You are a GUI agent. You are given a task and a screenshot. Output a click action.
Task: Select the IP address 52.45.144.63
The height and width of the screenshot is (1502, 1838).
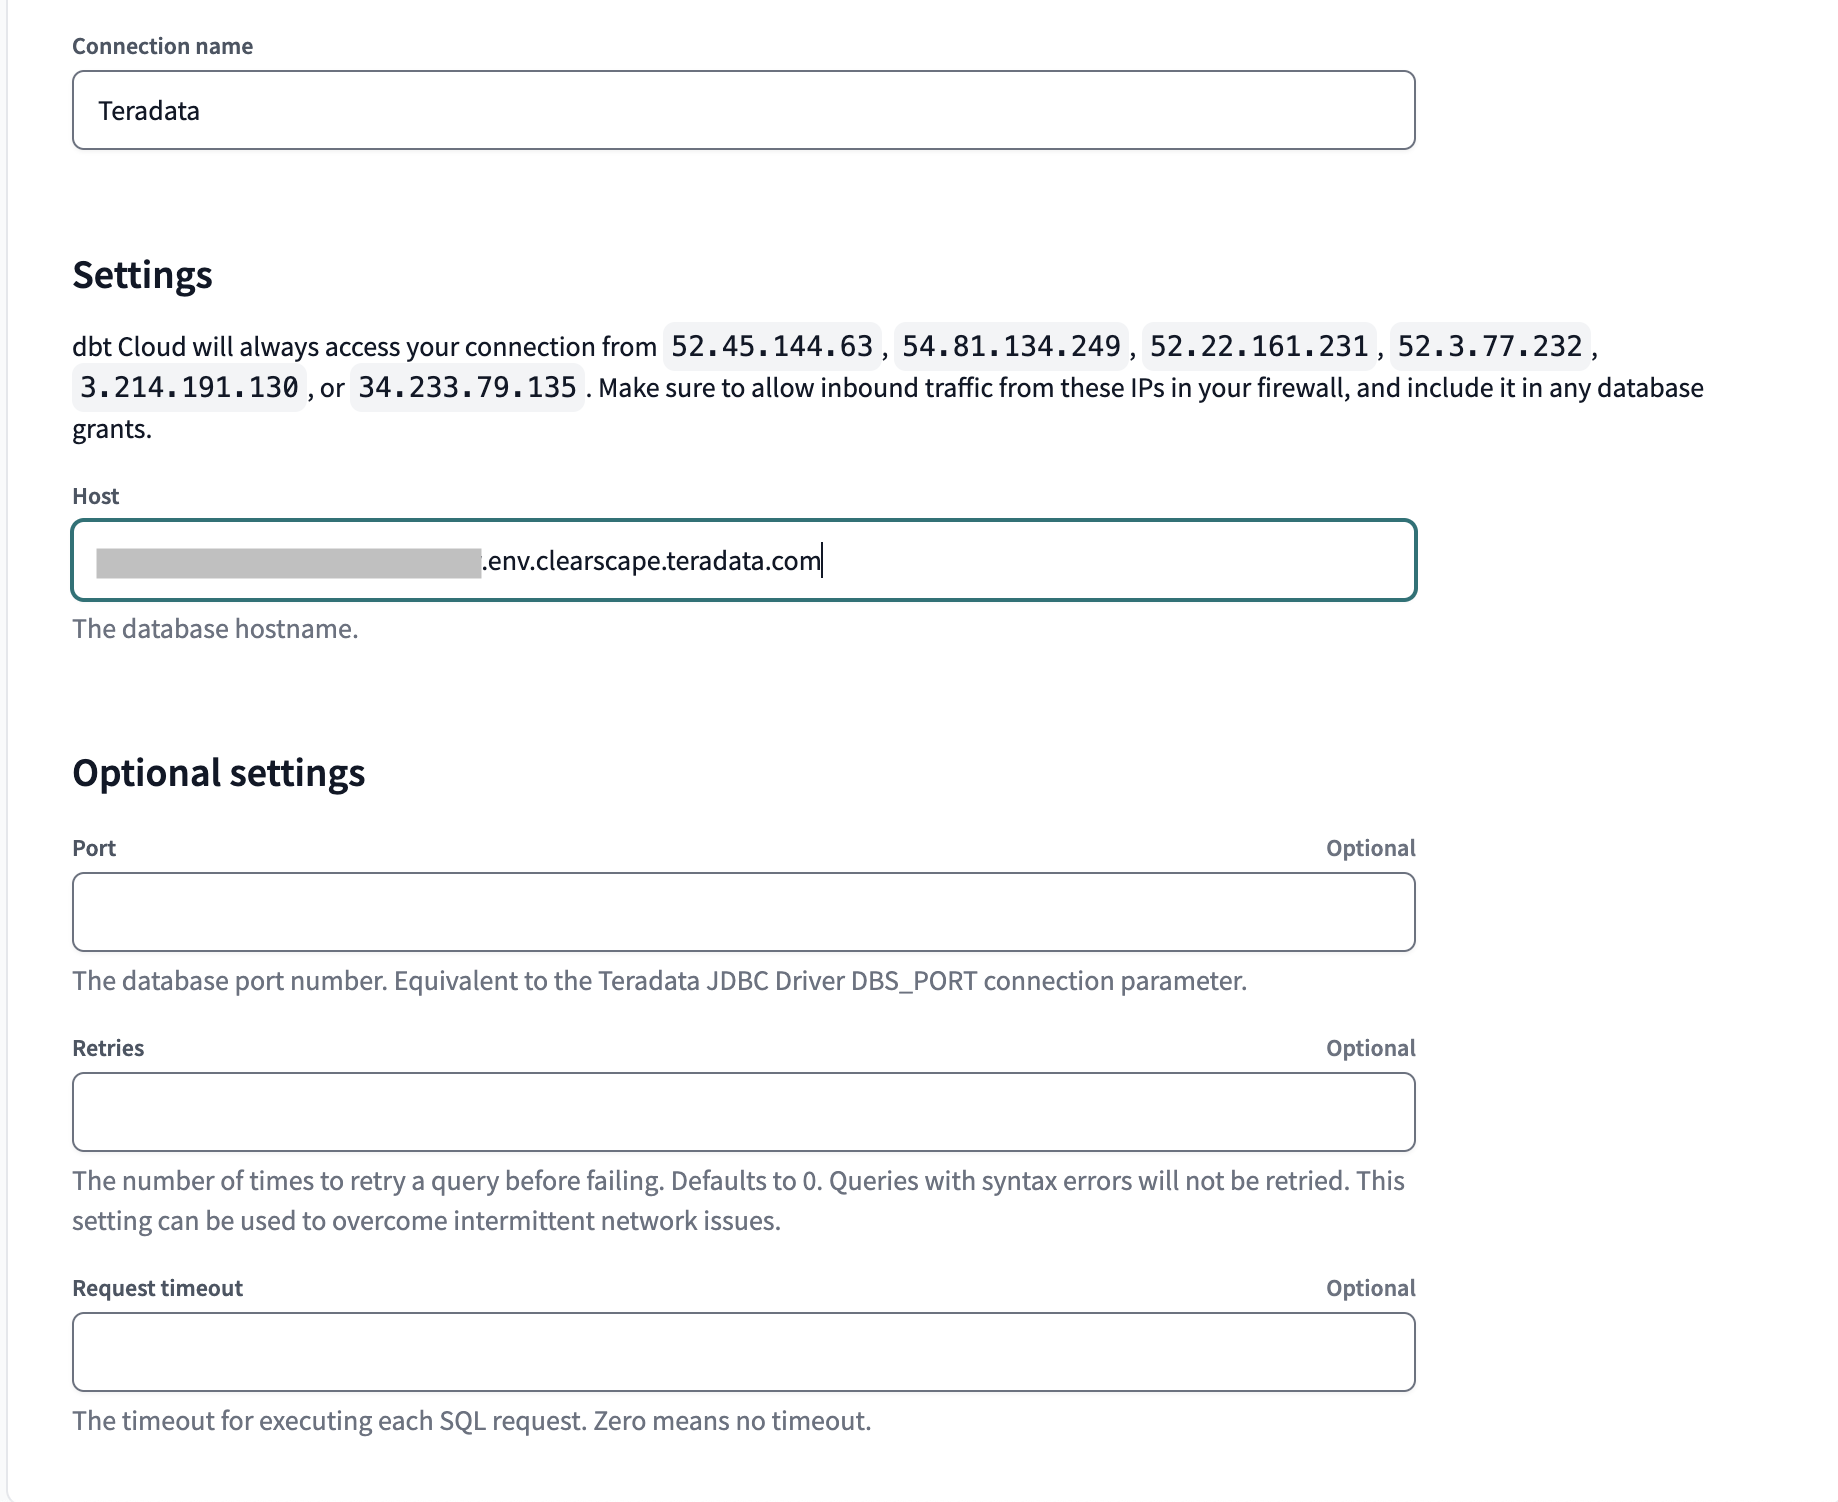point(771,346)
